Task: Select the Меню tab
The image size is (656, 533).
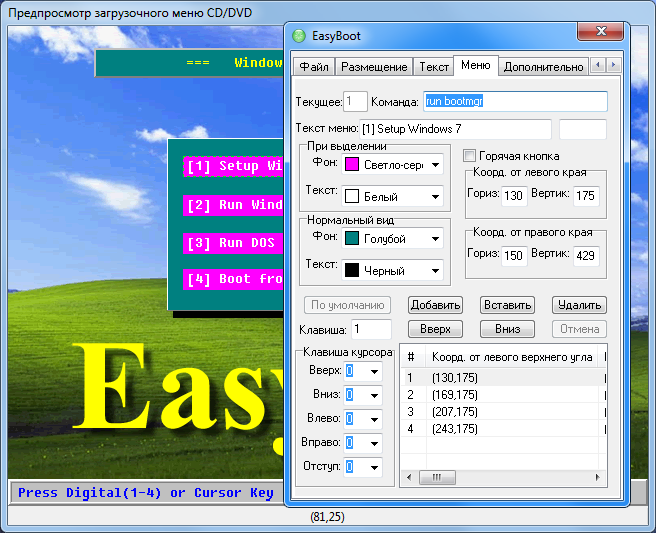Action: pyautogui.click(x=476, y=65)
